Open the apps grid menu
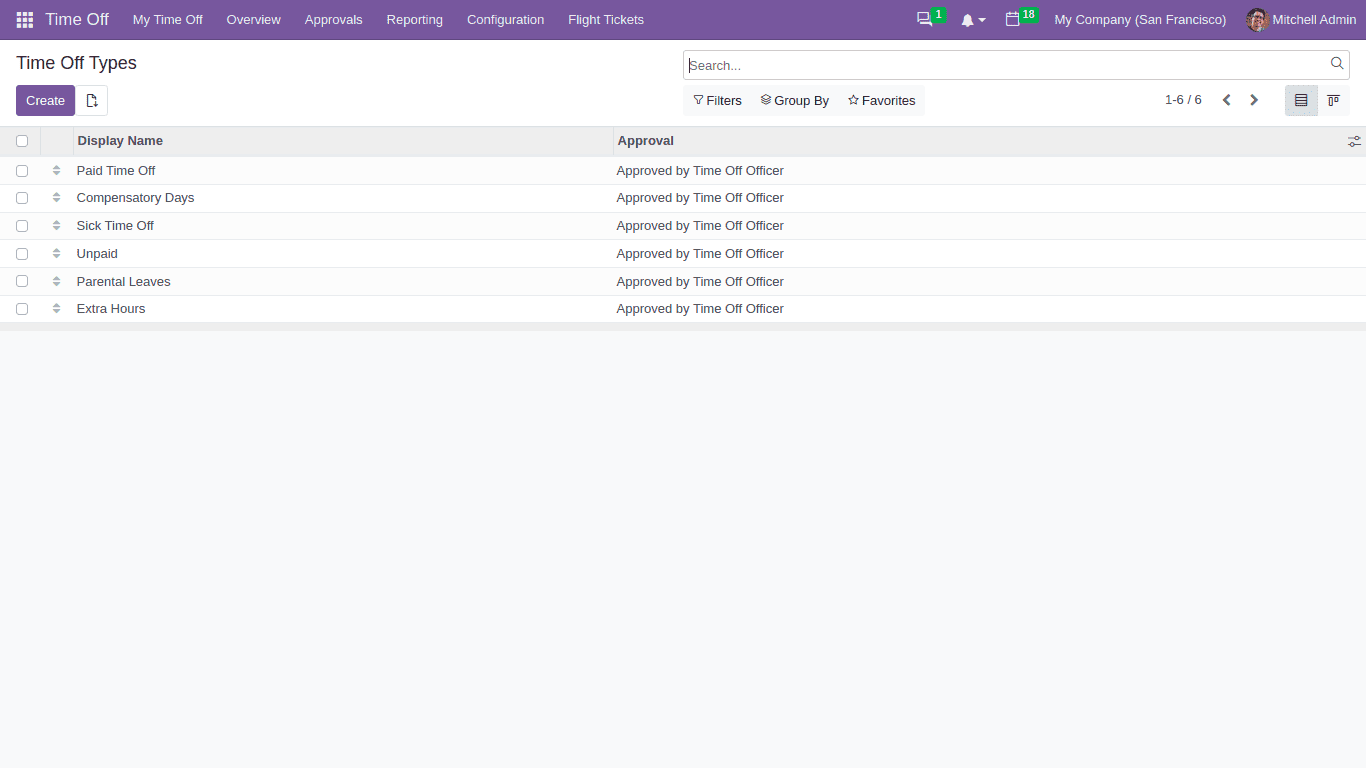This screenshot has width=1366, height=768. pos(23,19)
